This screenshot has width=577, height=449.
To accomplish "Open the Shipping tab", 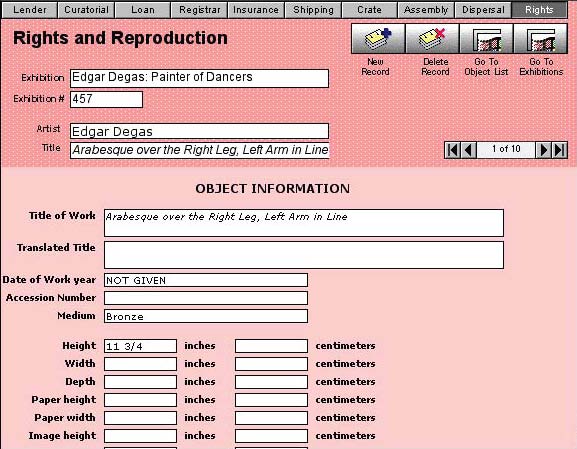I will tap(313, 10).
